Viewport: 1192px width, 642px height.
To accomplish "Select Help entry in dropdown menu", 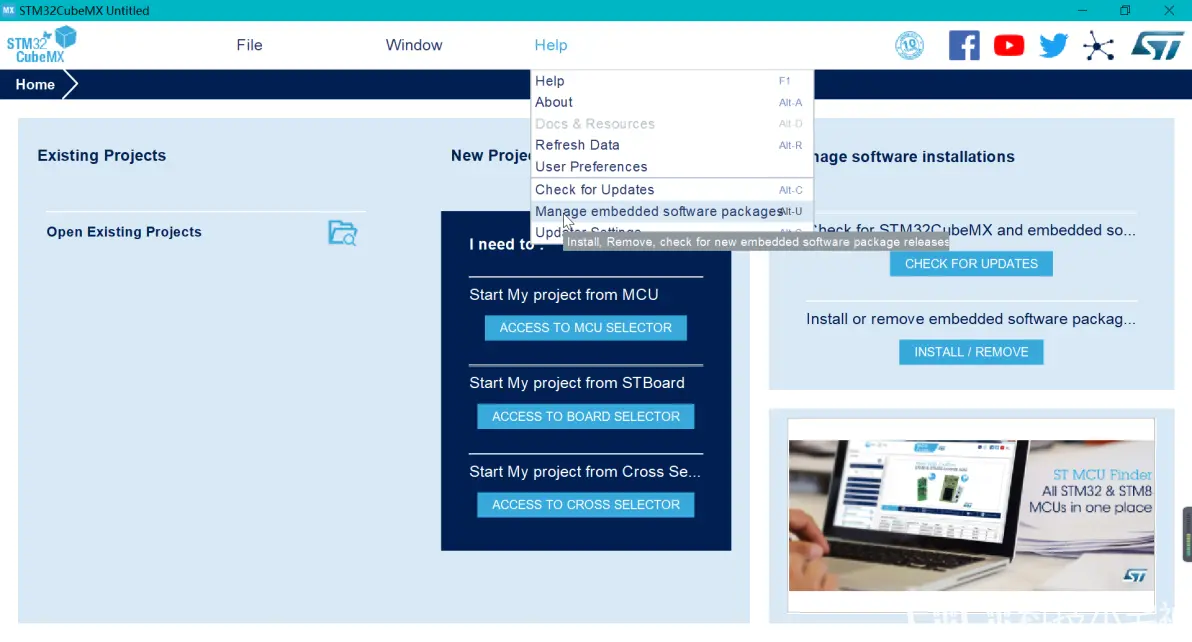I will (671, 81).
